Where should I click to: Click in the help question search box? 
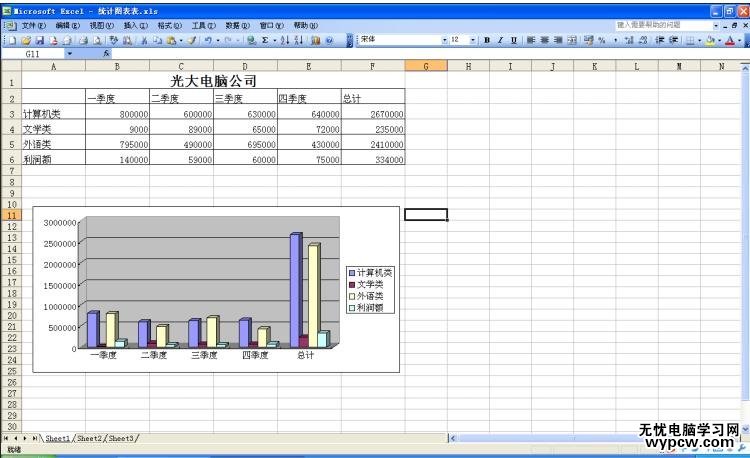(663, 25)
